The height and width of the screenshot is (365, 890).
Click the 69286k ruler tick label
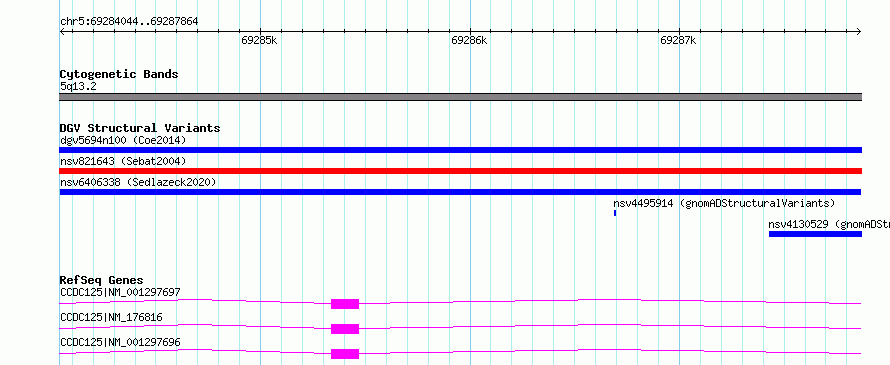click(469, 41)
